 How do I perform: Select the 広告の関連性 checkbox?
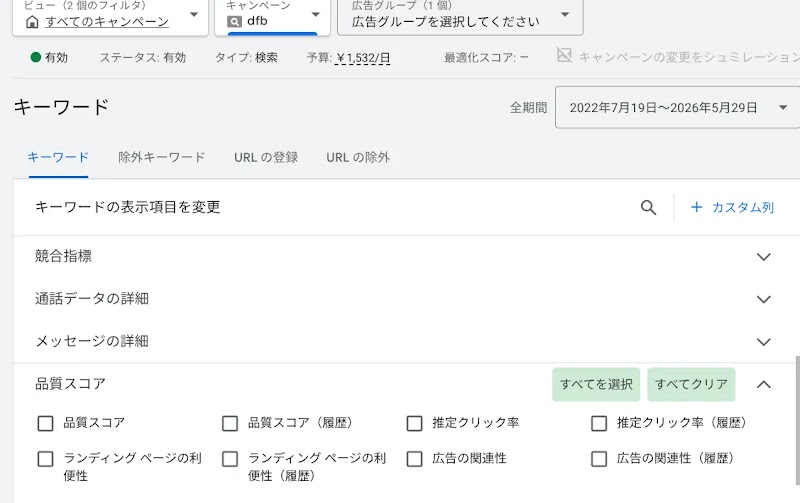coord(414,459)
